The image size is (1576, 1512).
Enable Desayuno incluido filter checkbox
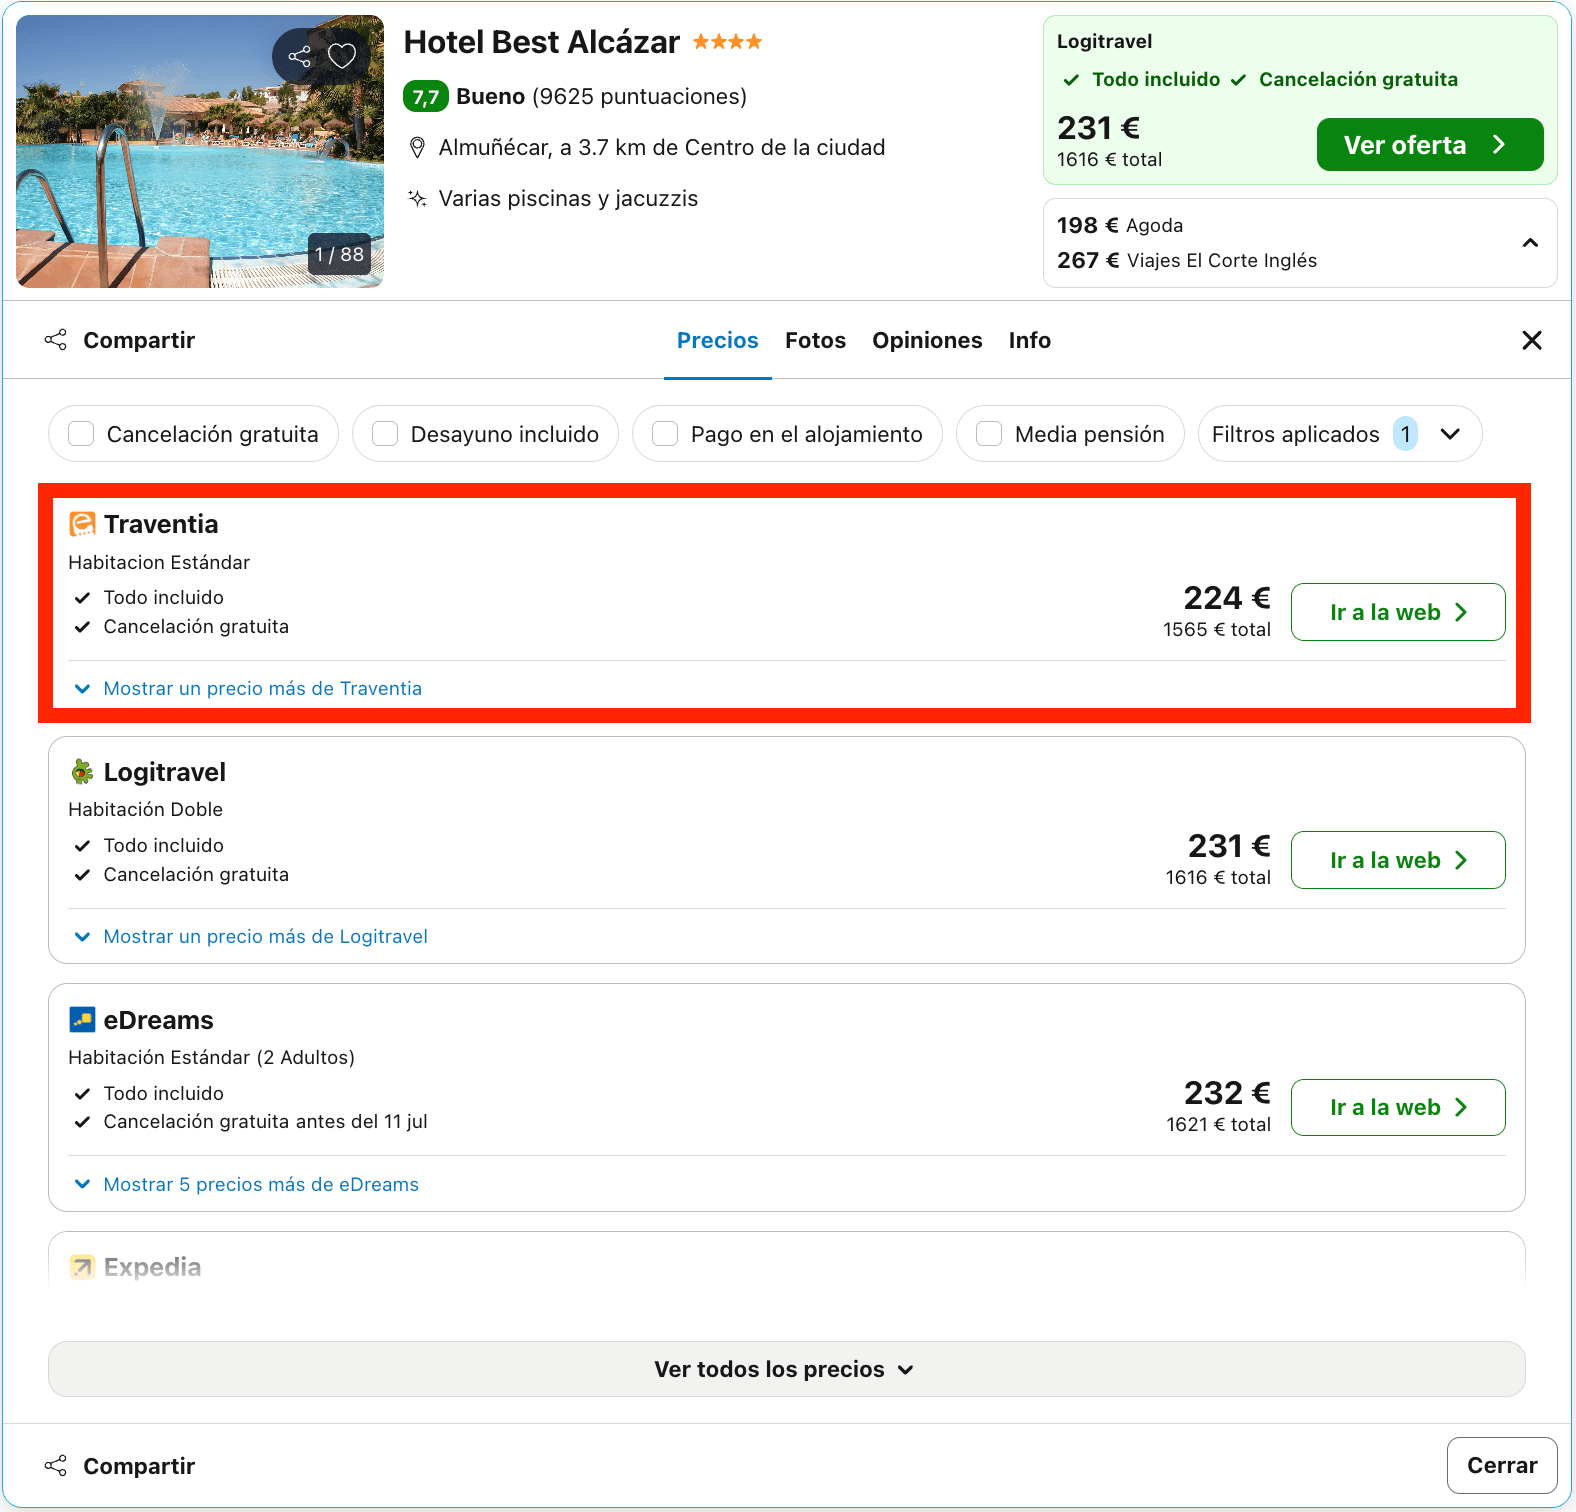(x=385, y=434)
